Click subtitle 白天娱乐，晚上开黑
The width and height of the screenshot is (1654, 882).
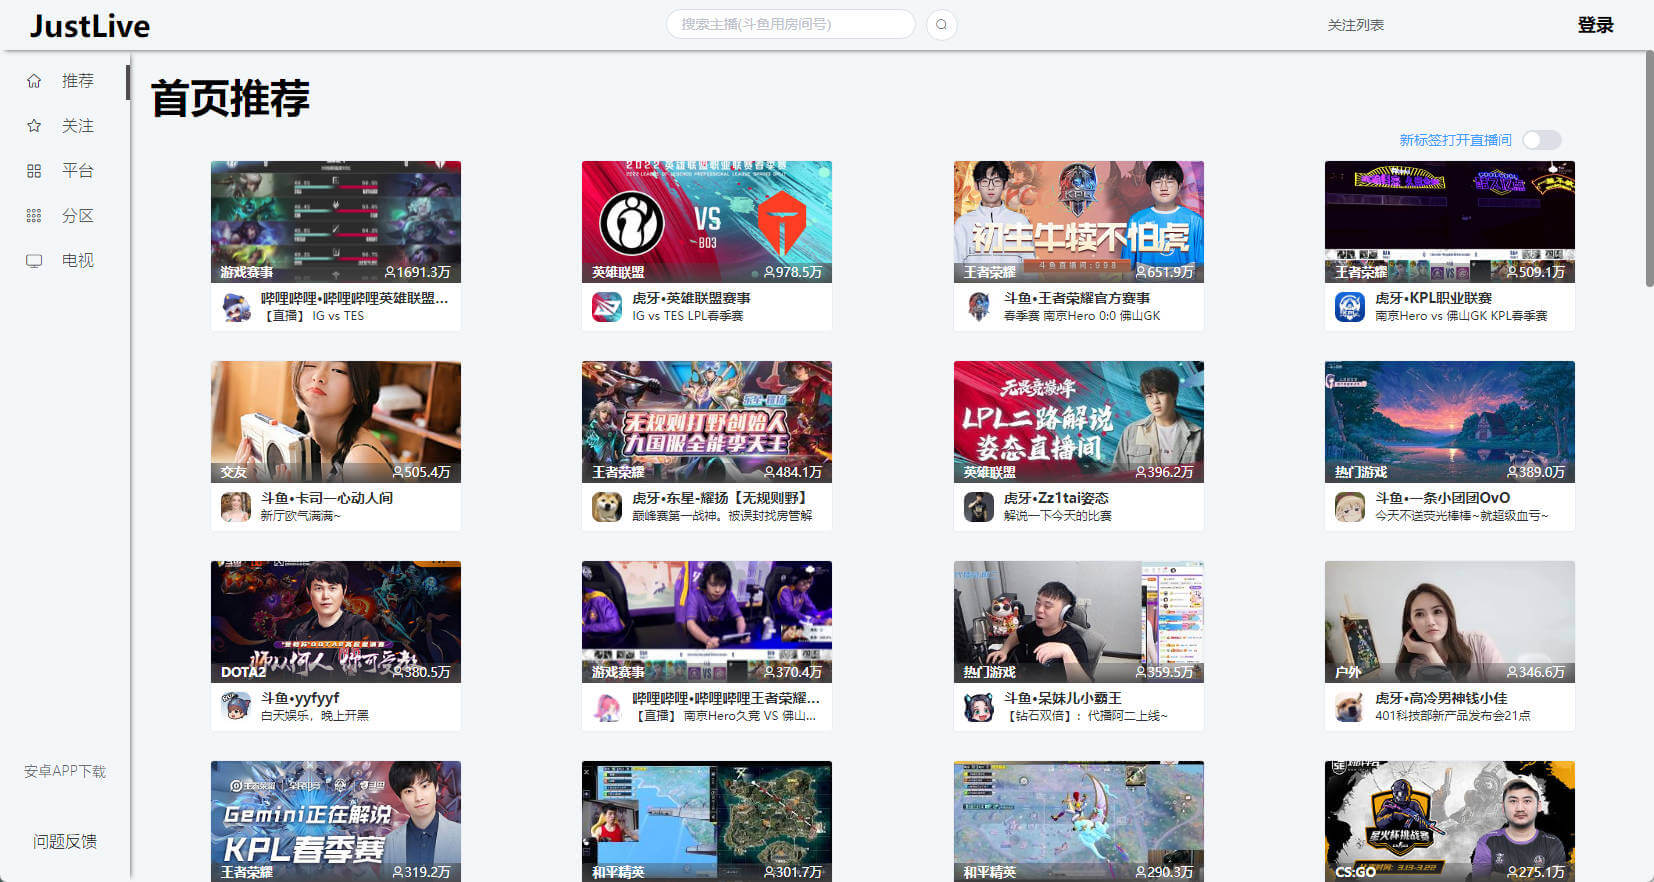(315, 716)
